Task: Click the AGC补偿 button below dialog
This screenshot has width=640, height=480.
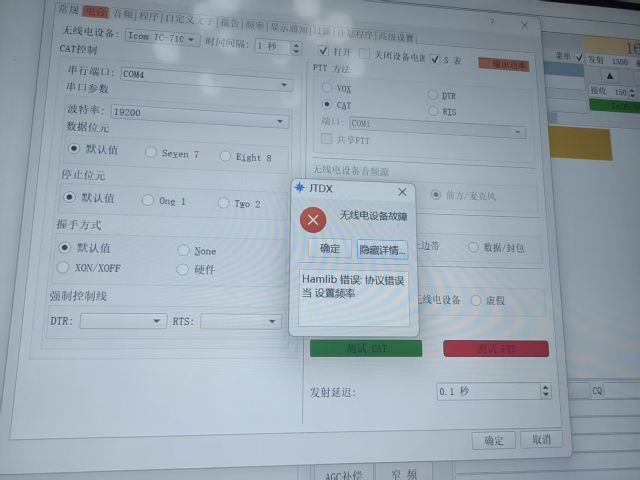Action: [344, 473]
